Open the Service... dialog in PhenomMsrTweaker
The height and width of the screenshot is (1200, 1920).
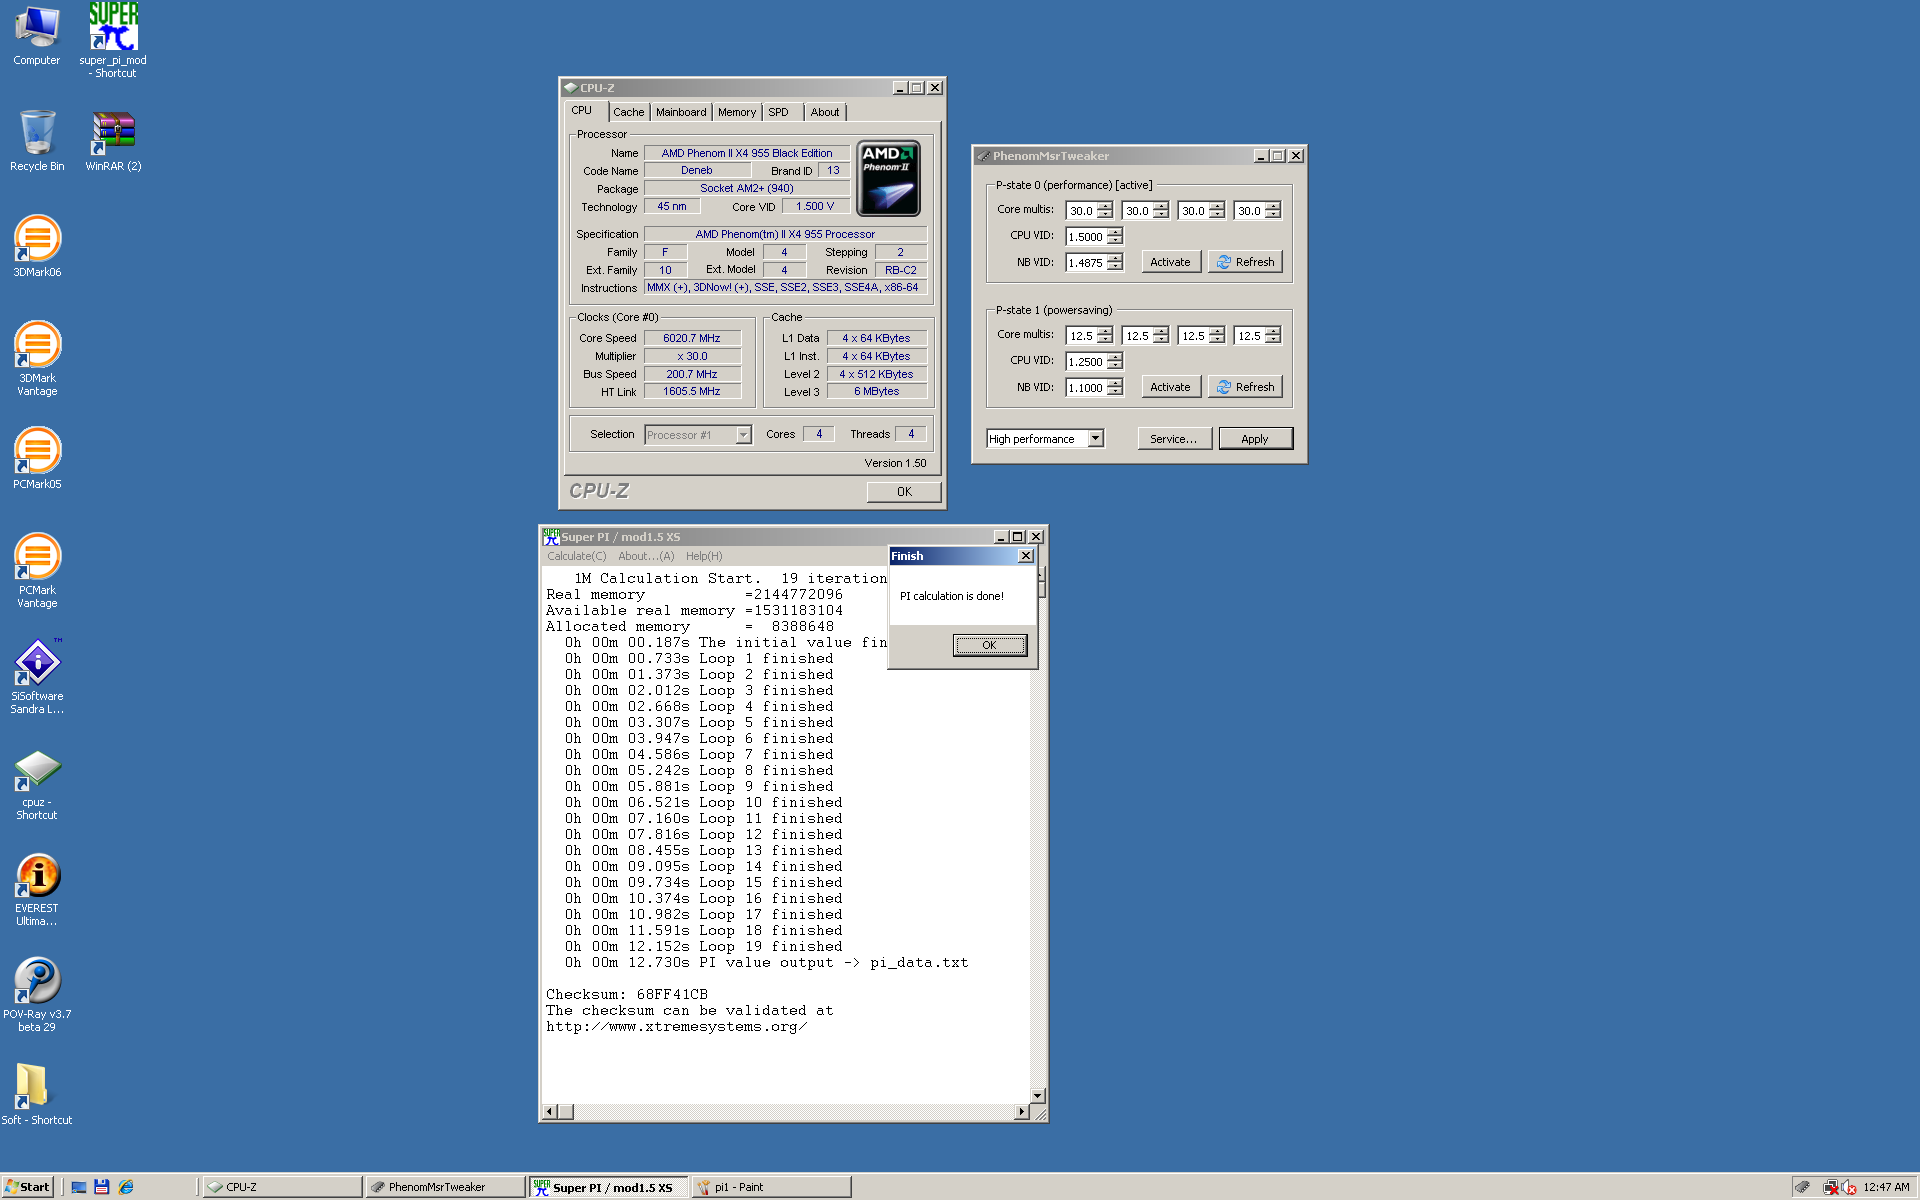[1174, 438]
